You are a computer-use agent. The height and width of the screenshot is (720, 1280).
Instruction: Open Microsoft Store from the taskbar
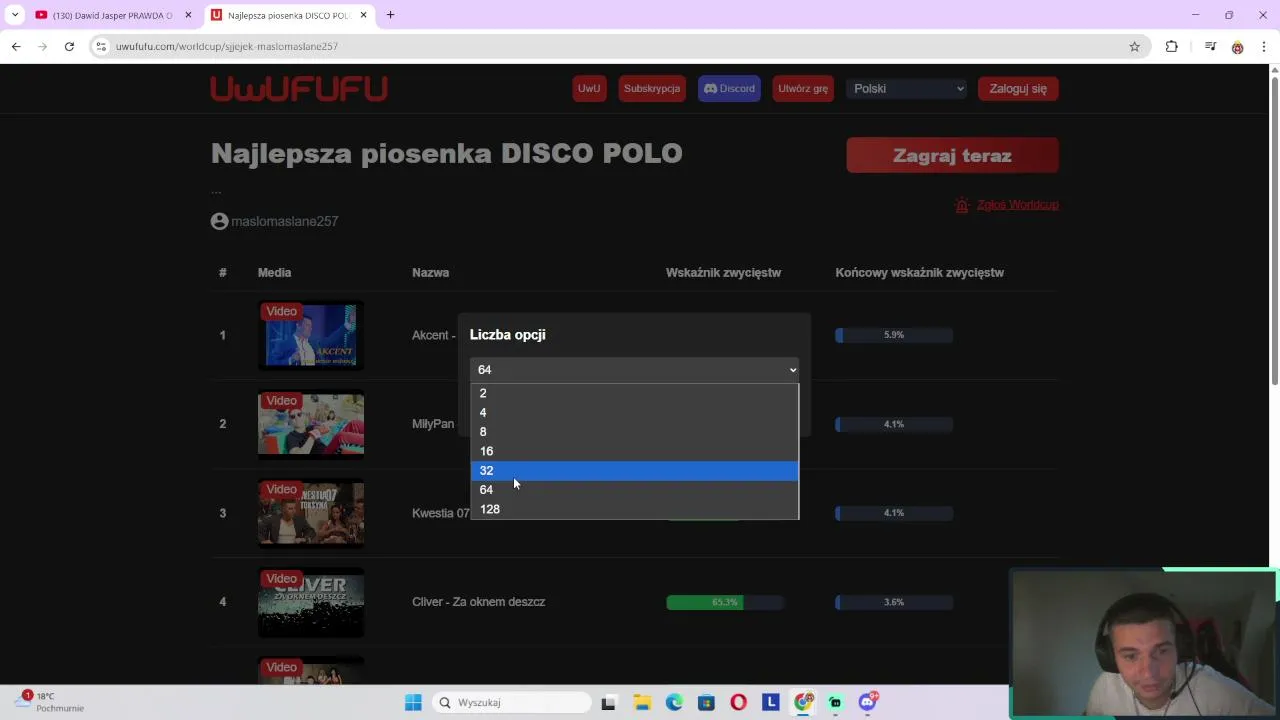pyautogui.click(x=706, y=703)
